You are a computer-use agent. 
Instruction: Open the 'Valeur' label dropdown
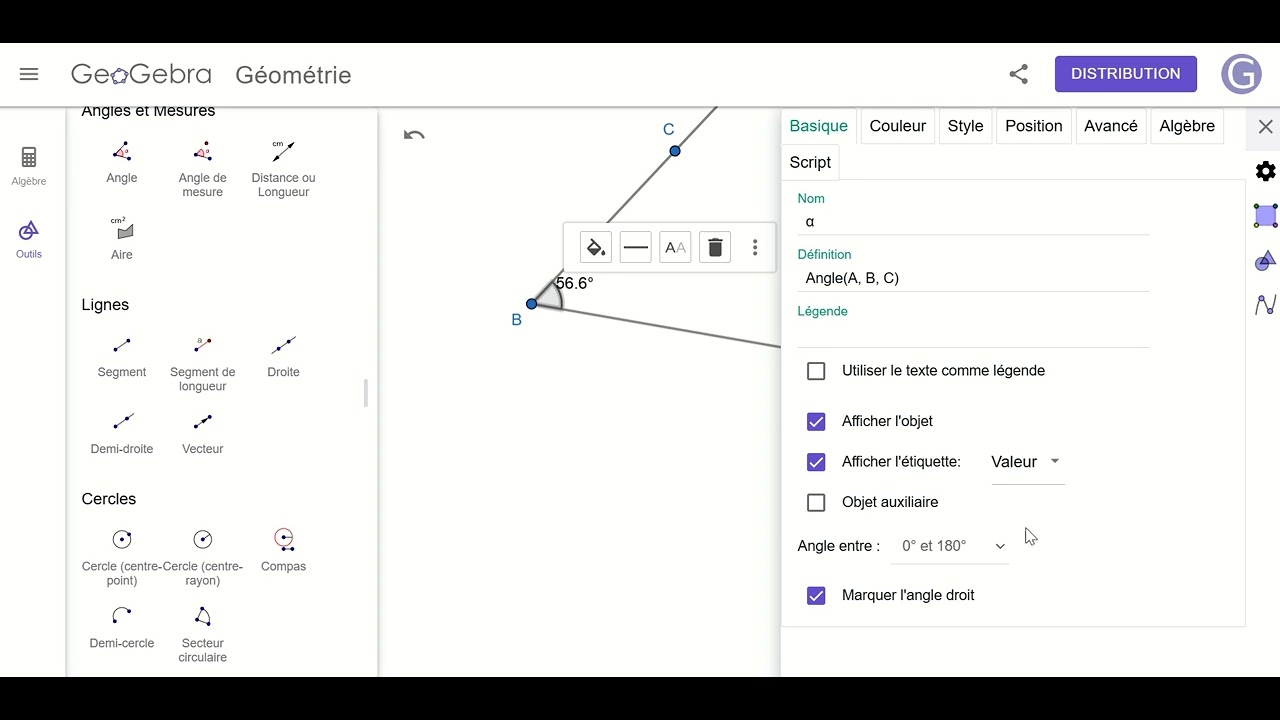tap(1027, 462)
